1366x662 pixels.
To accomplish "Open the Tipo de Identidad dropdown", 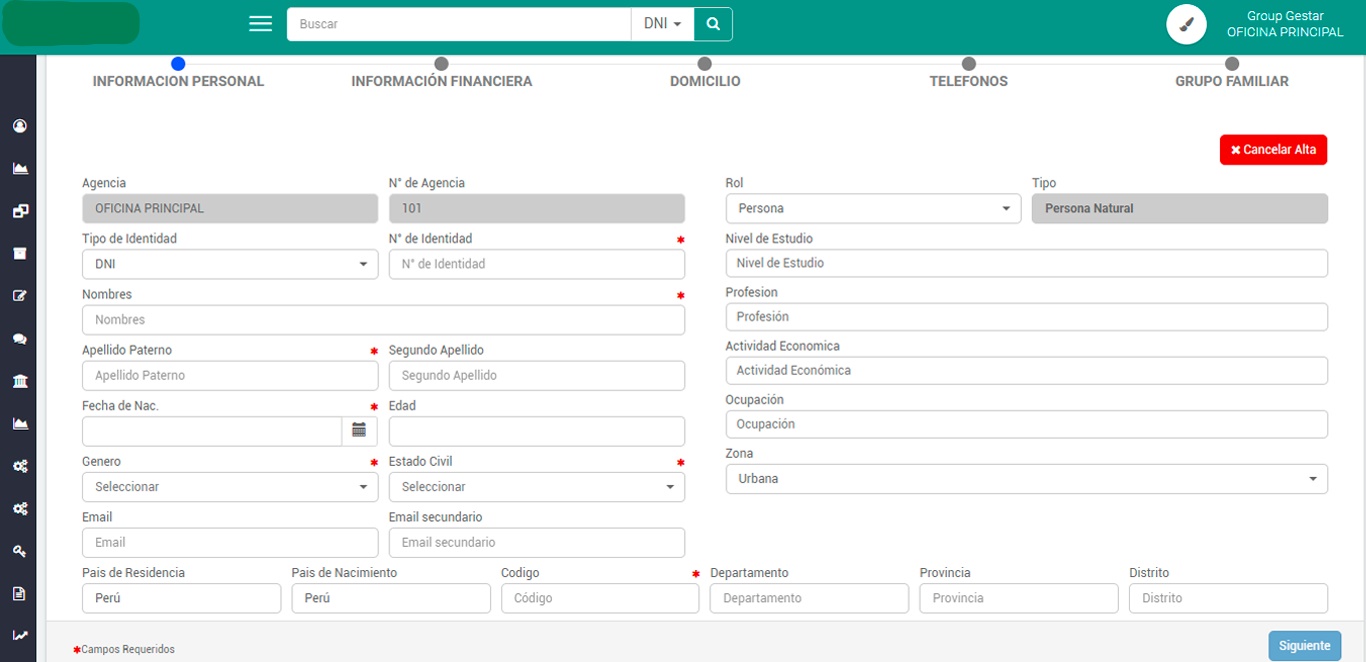I will click(230, 264).
